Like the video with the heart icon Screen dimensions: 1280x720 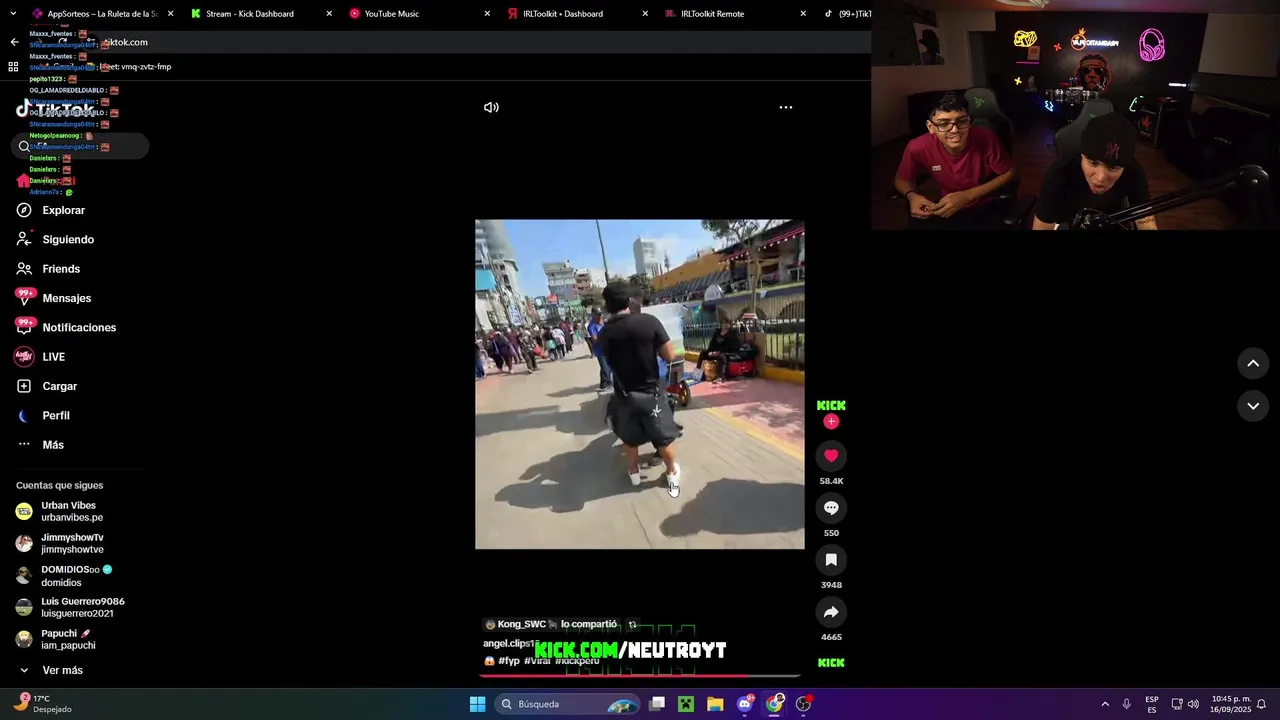point(831,456)
